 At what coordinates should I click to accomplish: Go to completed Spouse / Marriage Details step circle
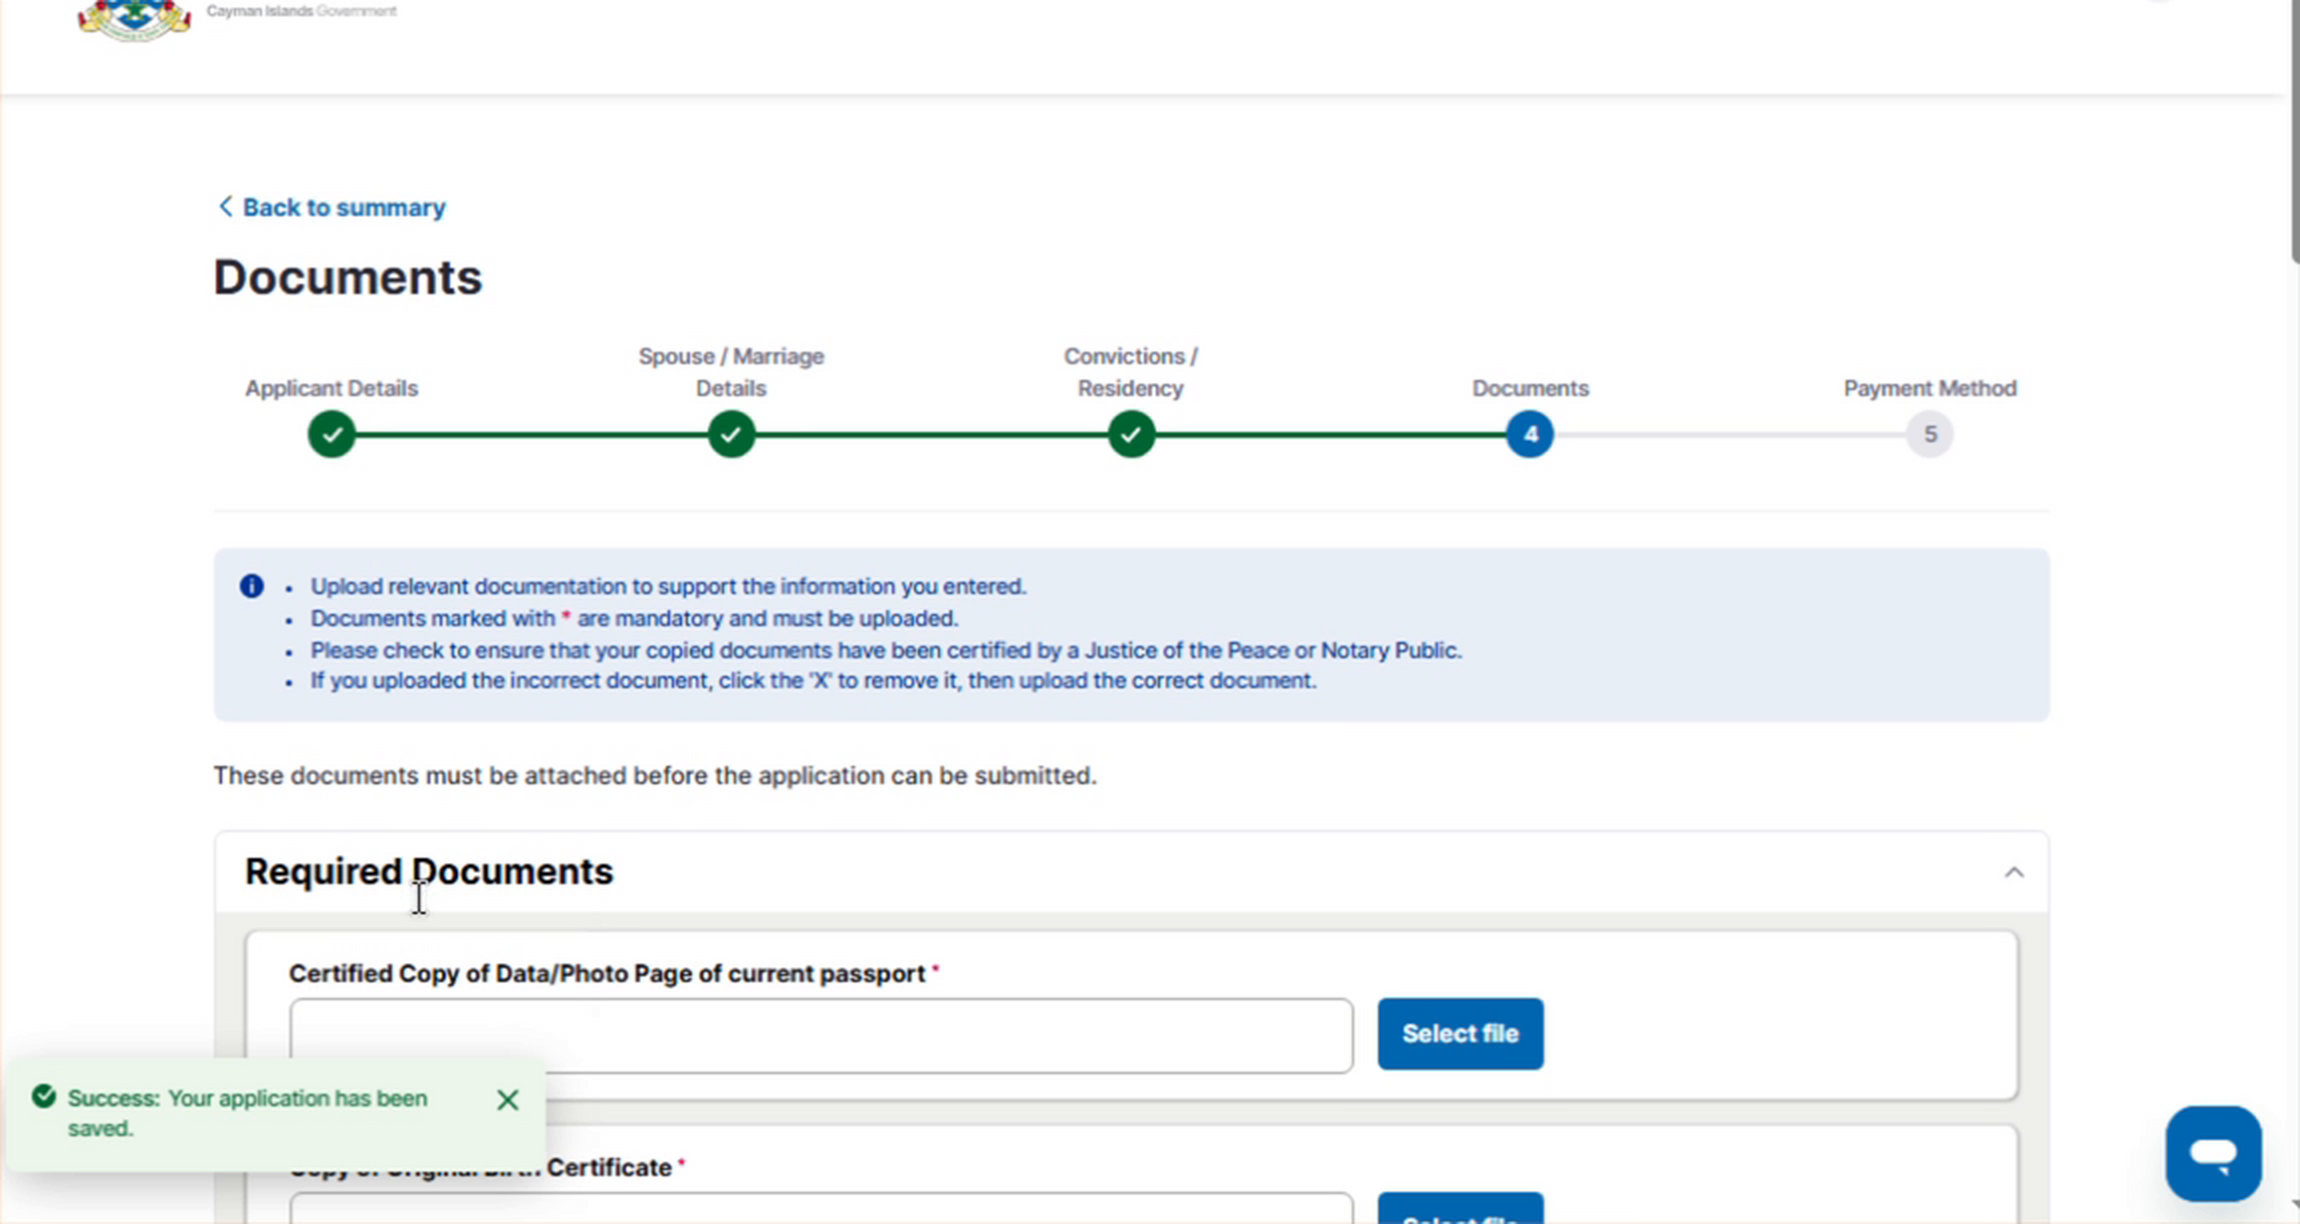731,434
